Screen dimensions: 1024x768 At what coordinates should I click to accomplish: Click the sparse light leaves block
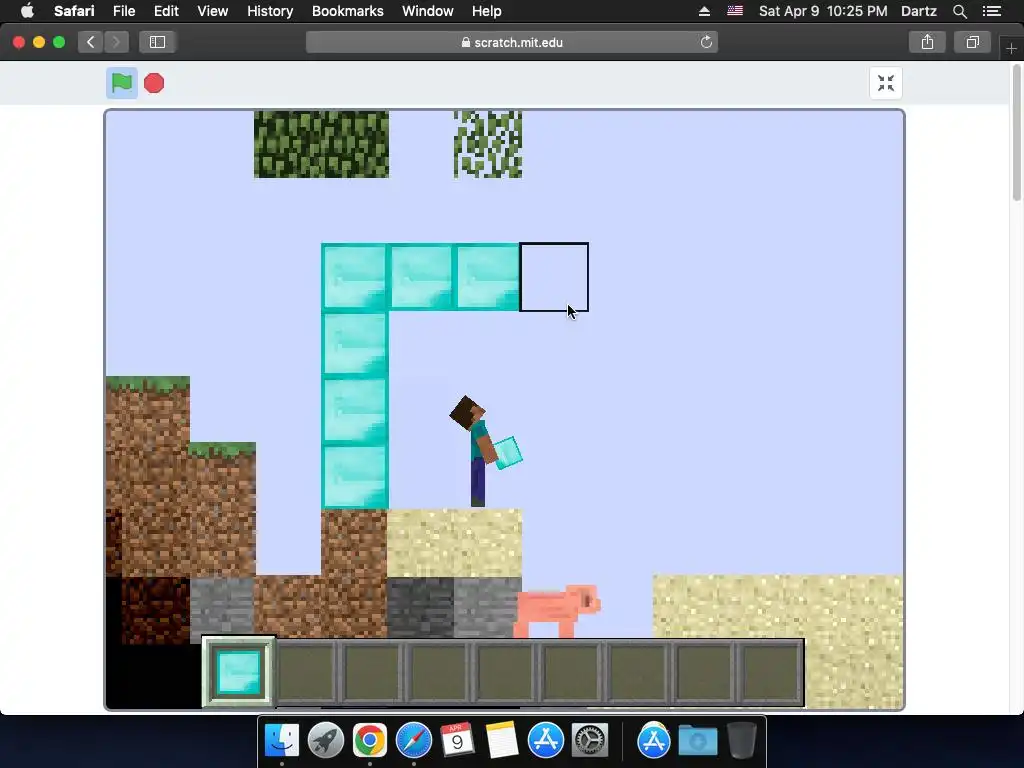tap(488, 144)
